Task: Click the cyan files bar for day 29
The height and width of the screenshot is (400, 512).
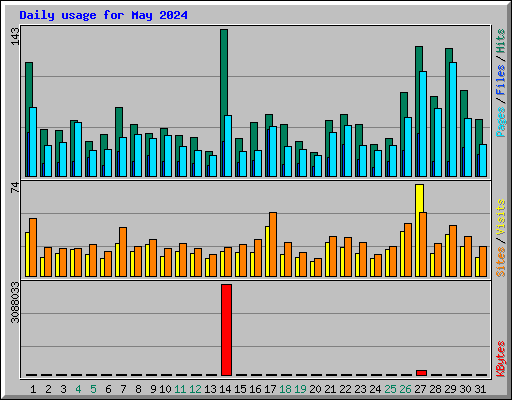Action: pos(453,119)
